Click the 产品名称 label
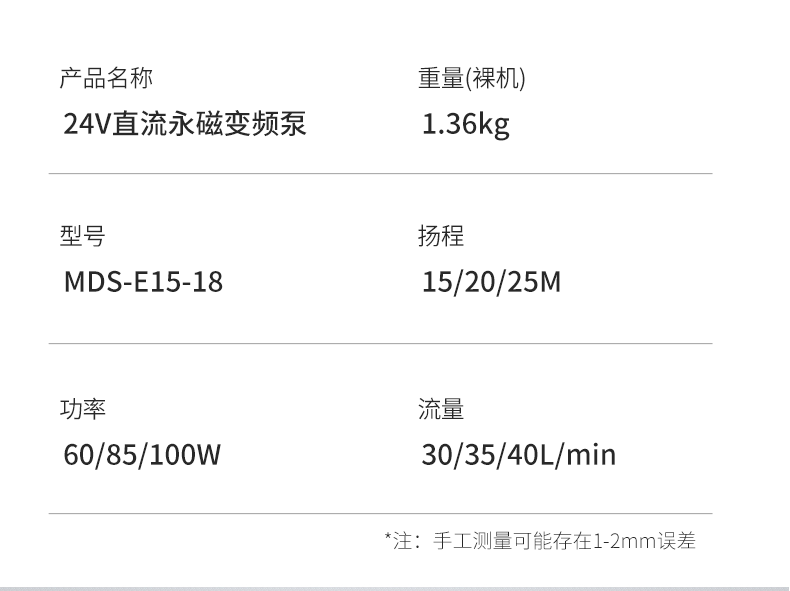The height and width of the screenshot is (591, 790). pyautogui.click(x=107, y=78)
